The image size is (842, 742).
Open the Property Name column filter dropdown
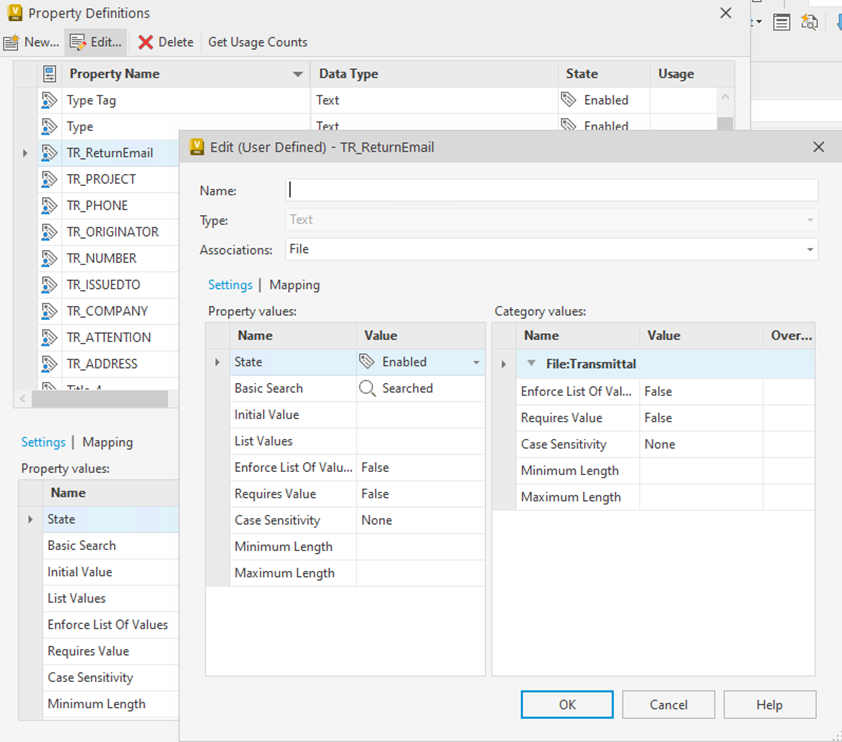(297, 74)
